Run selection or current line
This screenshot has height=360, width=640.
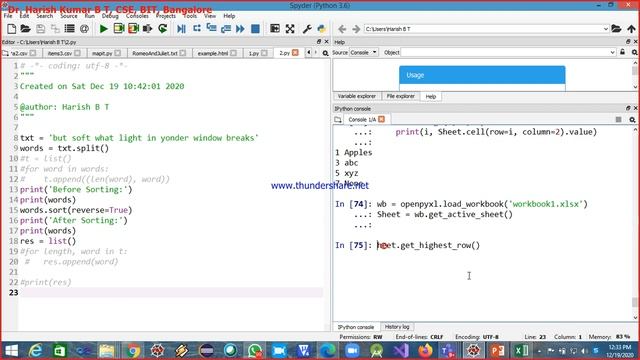(147, 29)
